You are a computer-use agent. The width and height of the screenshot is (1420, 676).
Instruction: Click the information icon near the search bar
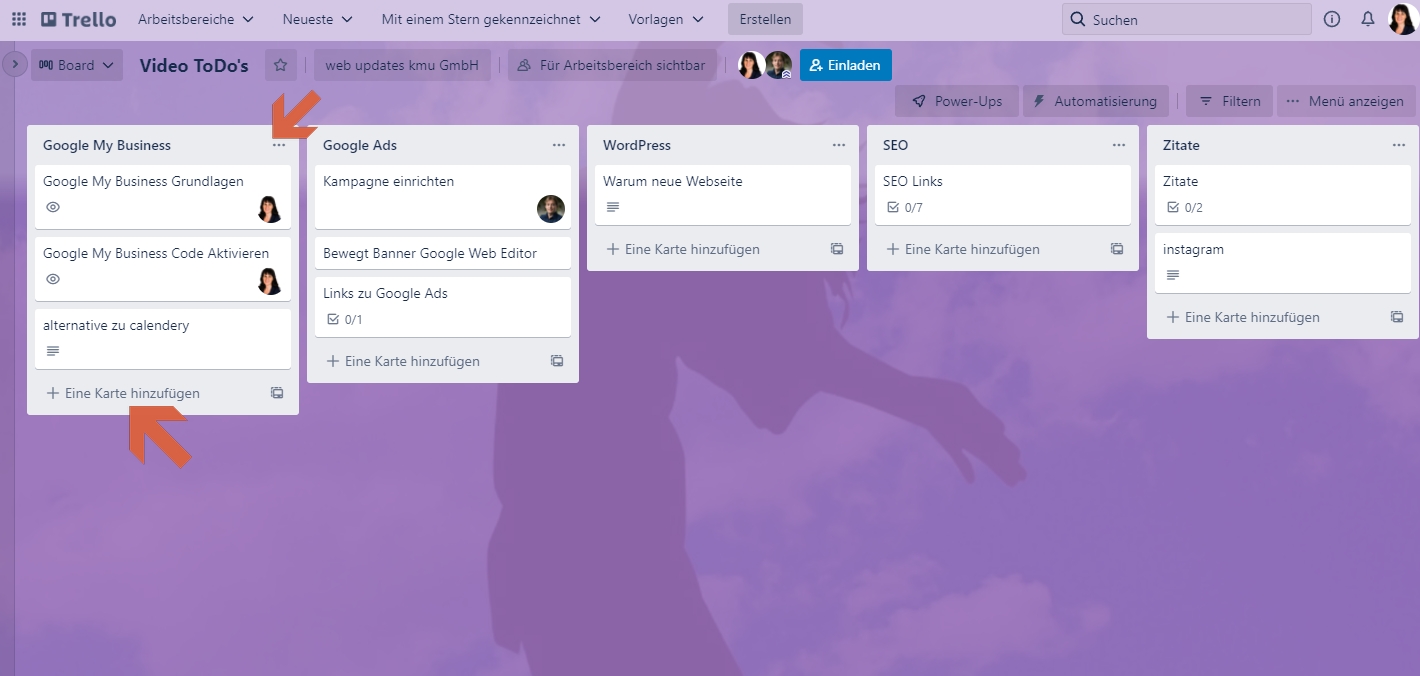point(1333,18)
